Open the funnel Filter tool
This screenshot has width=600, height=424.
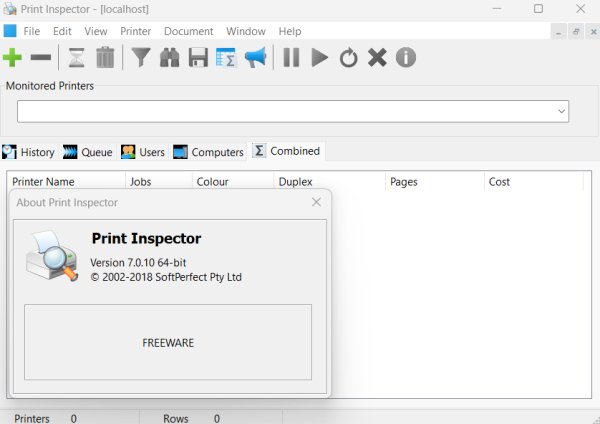[141, 58]
